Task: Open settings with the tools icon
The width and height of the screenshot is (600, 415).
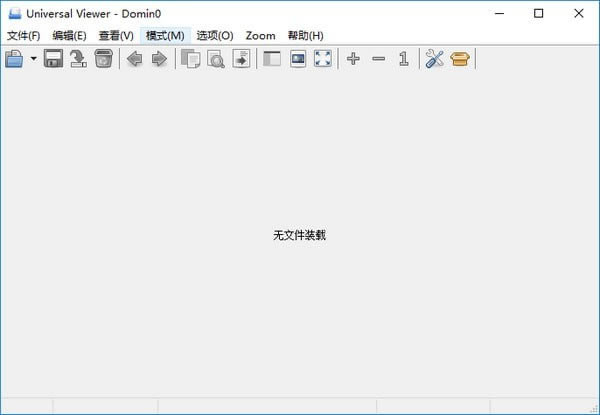Action: [x=434, y=59]
